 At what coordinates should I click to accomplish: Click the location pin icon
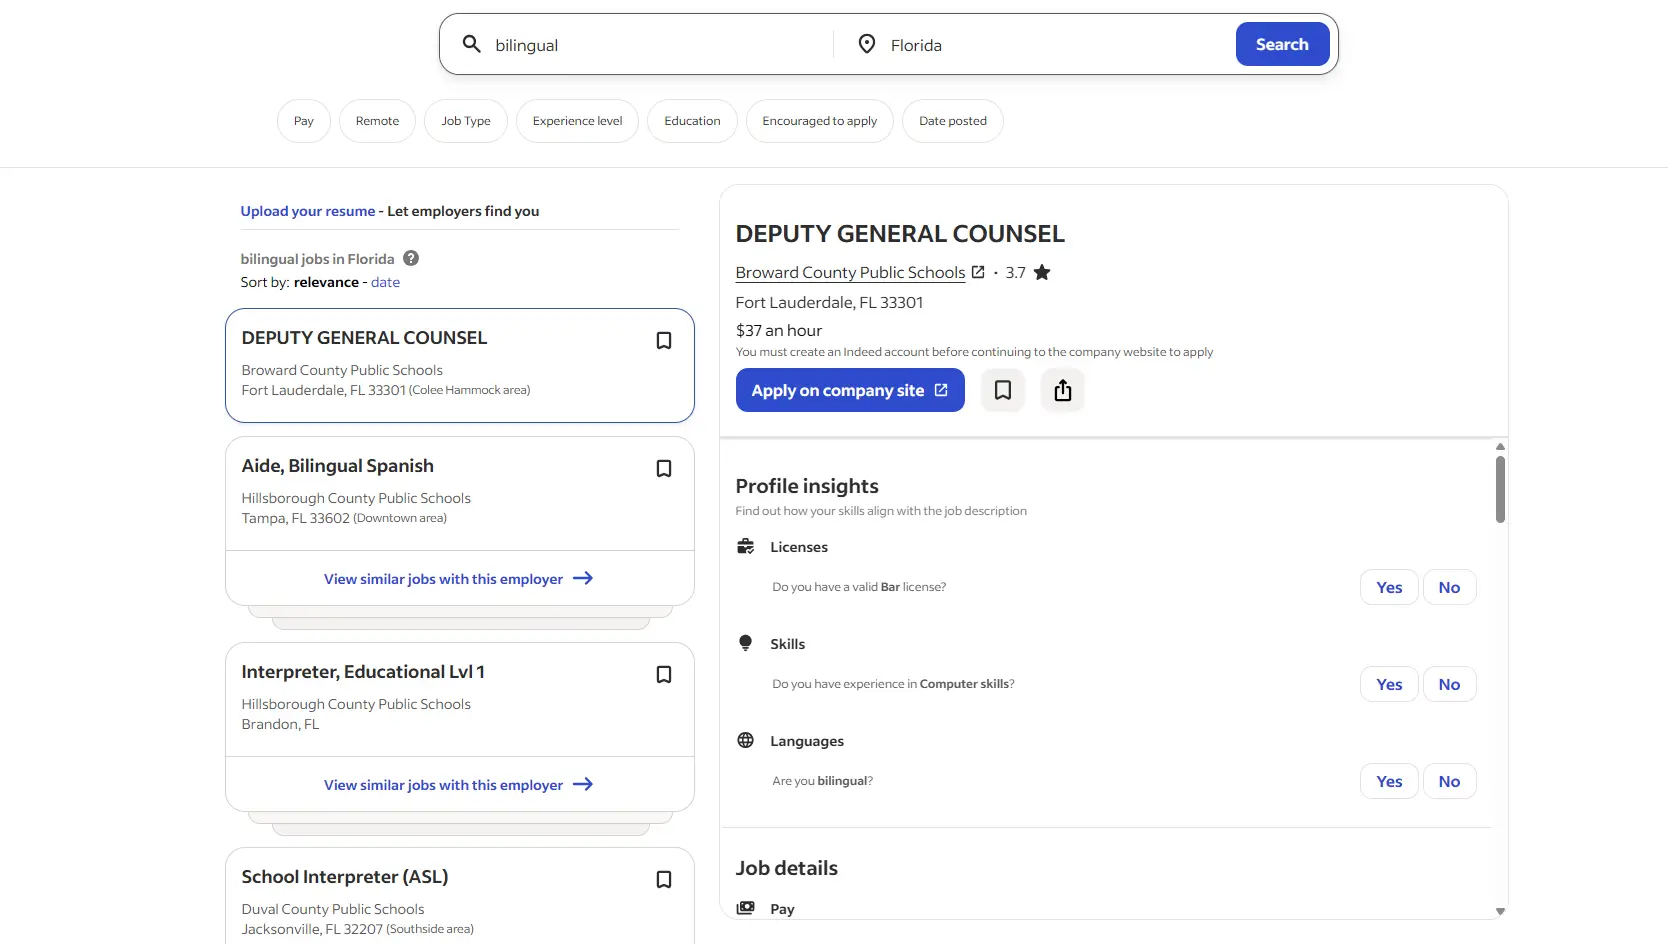point(867,44)
